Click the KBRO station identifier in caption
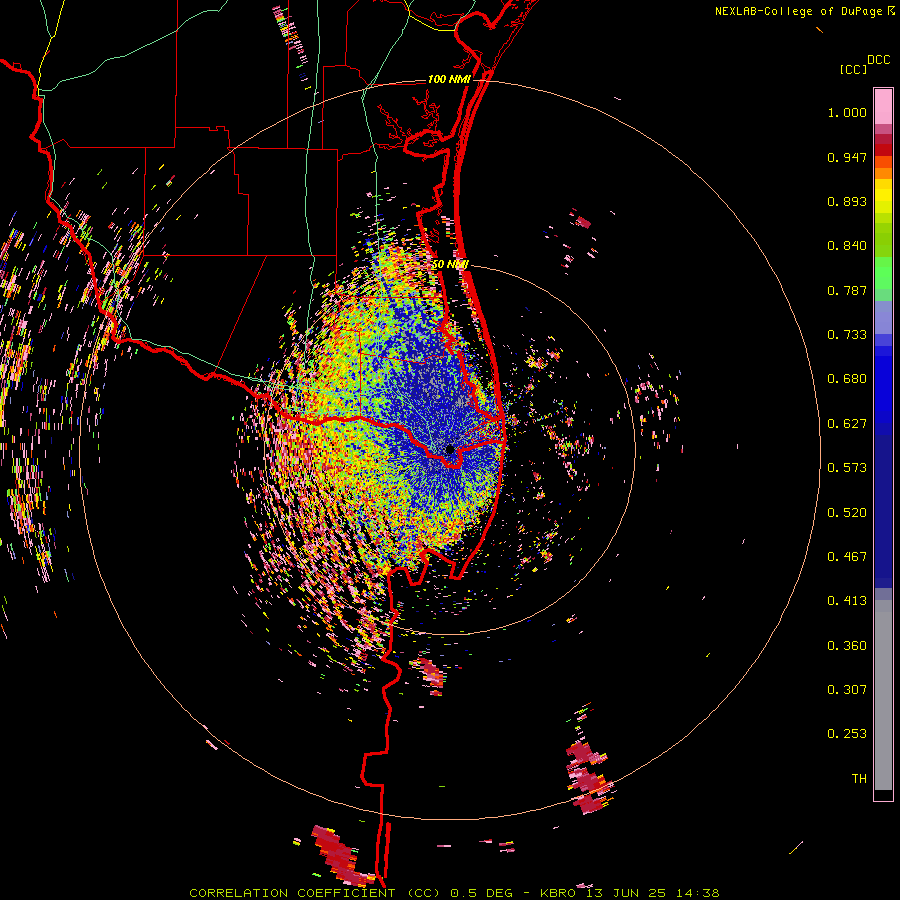Viewport: 900px width, 900px height. pyautogui.click(x=557, y=893)
